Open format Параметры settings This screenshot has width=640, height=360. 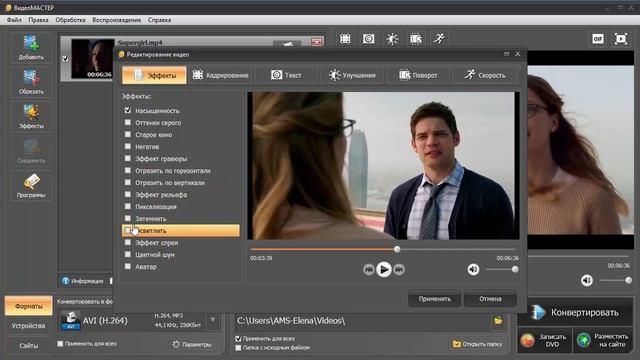(x=192, y=344)
